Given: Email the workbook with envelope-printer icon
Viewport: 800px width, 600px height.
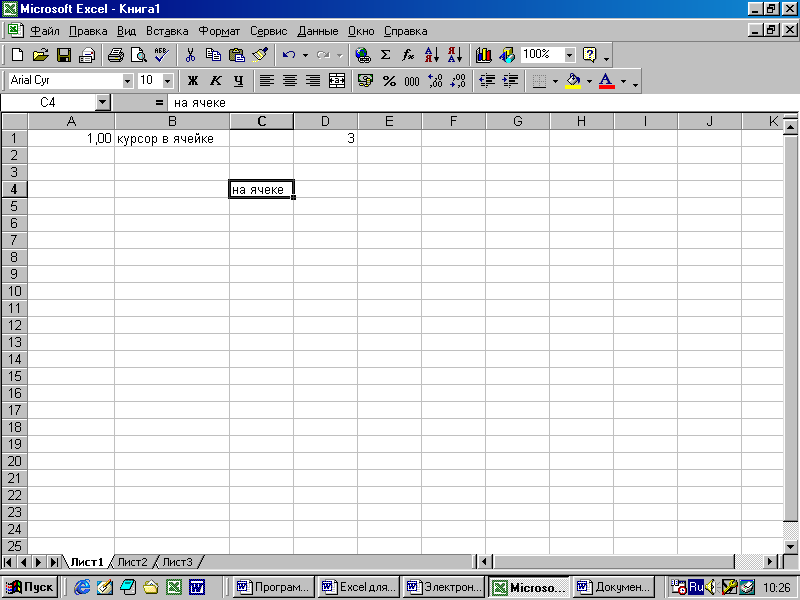Looking at the screenshot, I should [87, 55].
